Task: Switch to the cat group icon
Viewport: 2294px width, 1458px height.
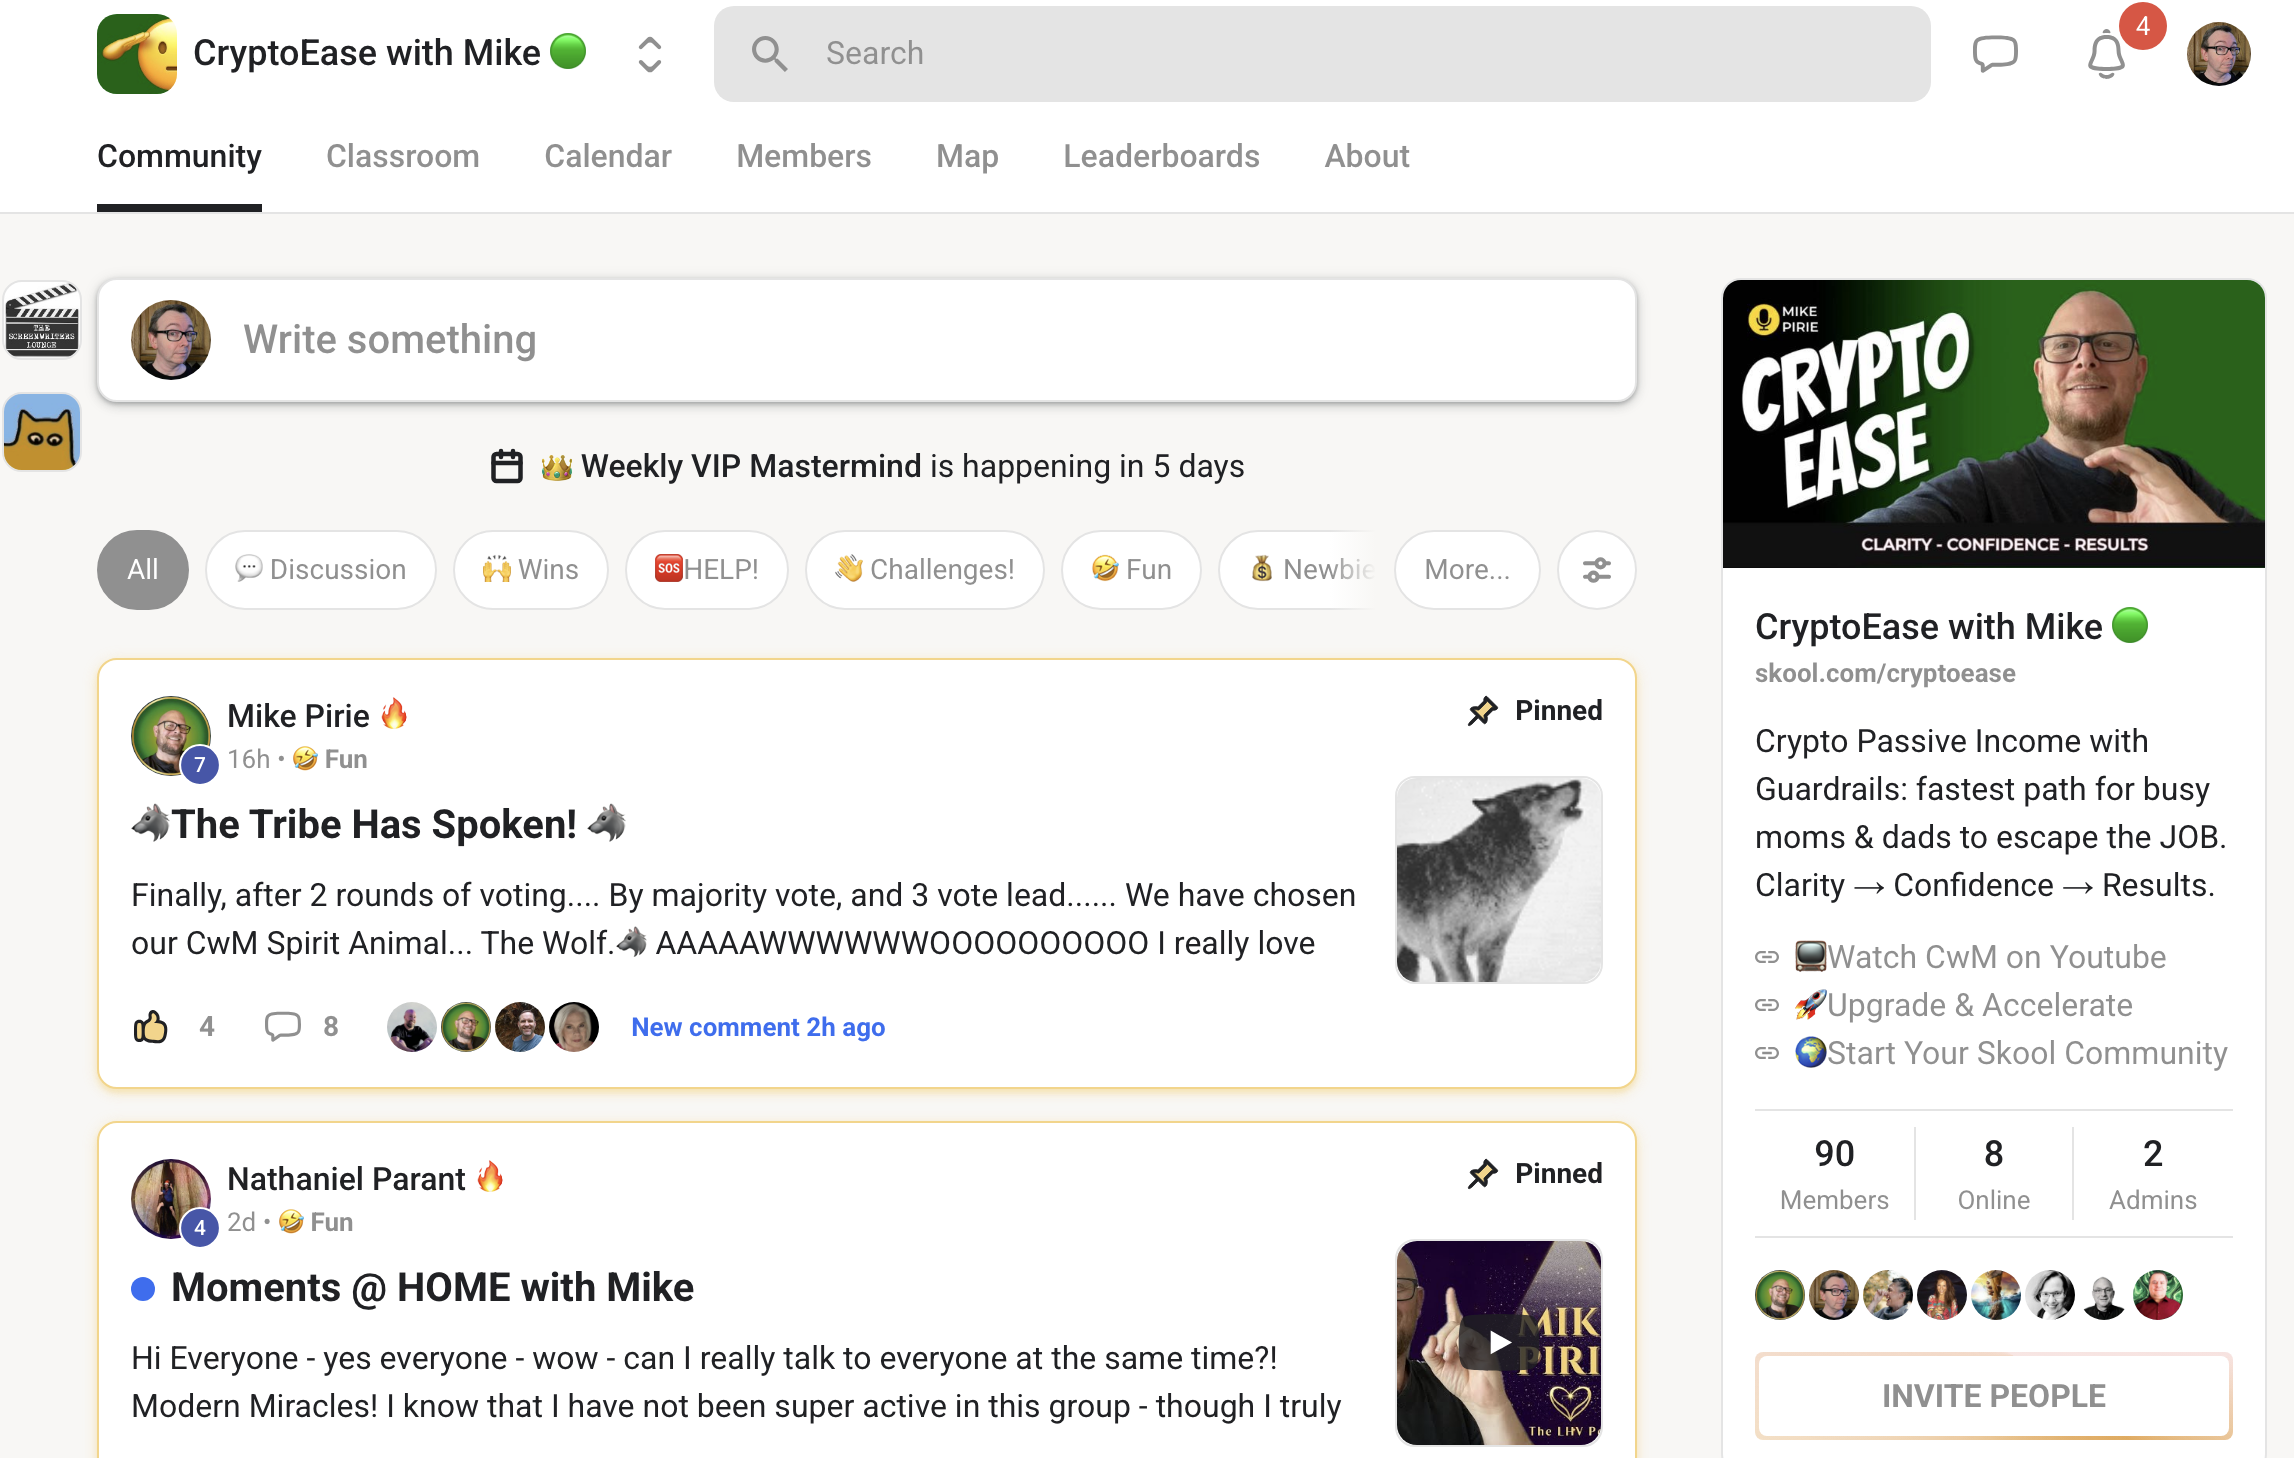Action: [x=42, y=432]
